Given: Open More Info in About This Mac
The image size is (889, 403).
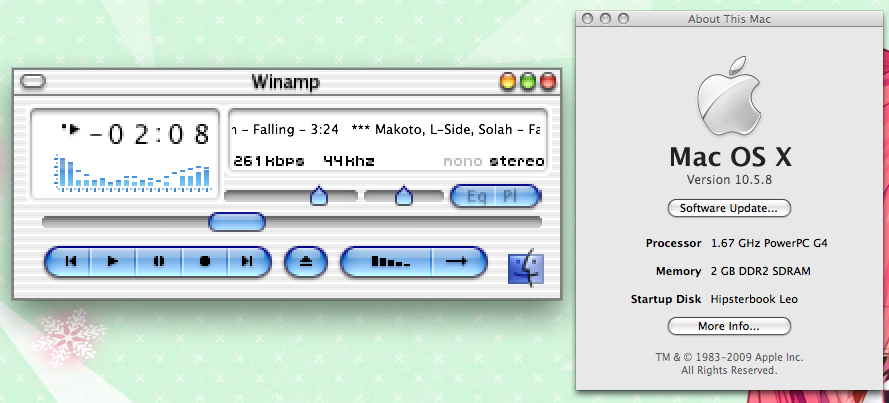Looking at the screenshot, I should (729, 326).
